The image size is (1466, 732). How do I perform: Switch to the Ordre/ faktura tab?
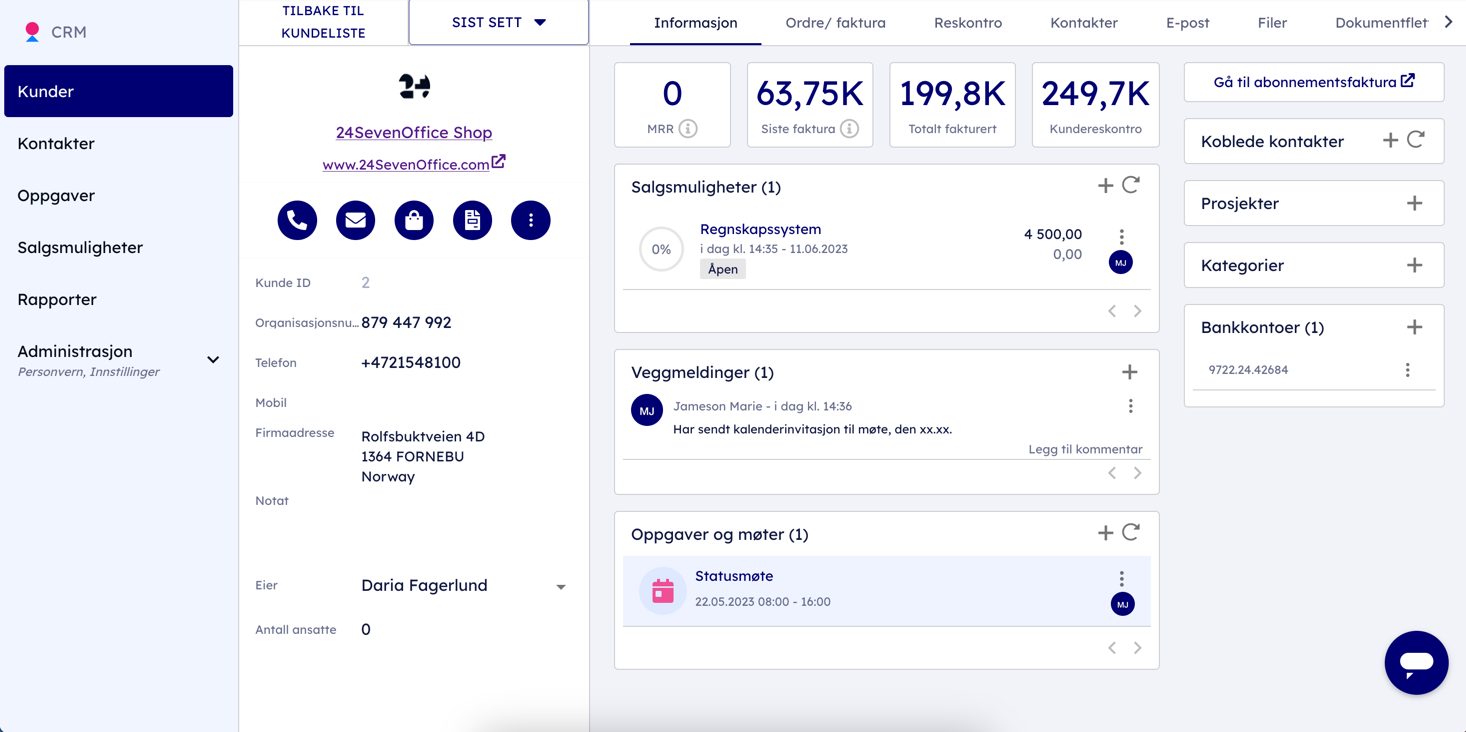[x=835, y=22]
